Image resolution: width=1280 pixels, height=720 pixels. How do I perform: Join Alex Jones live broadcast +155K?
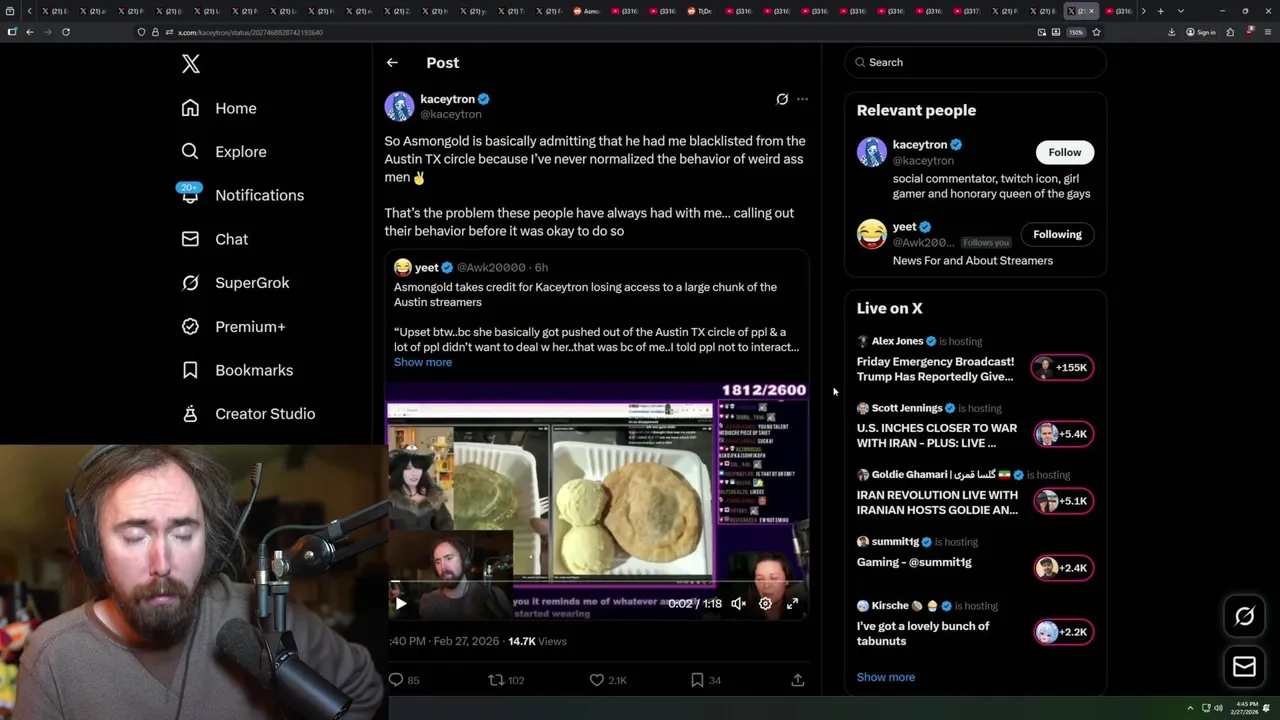(1063, 367)
